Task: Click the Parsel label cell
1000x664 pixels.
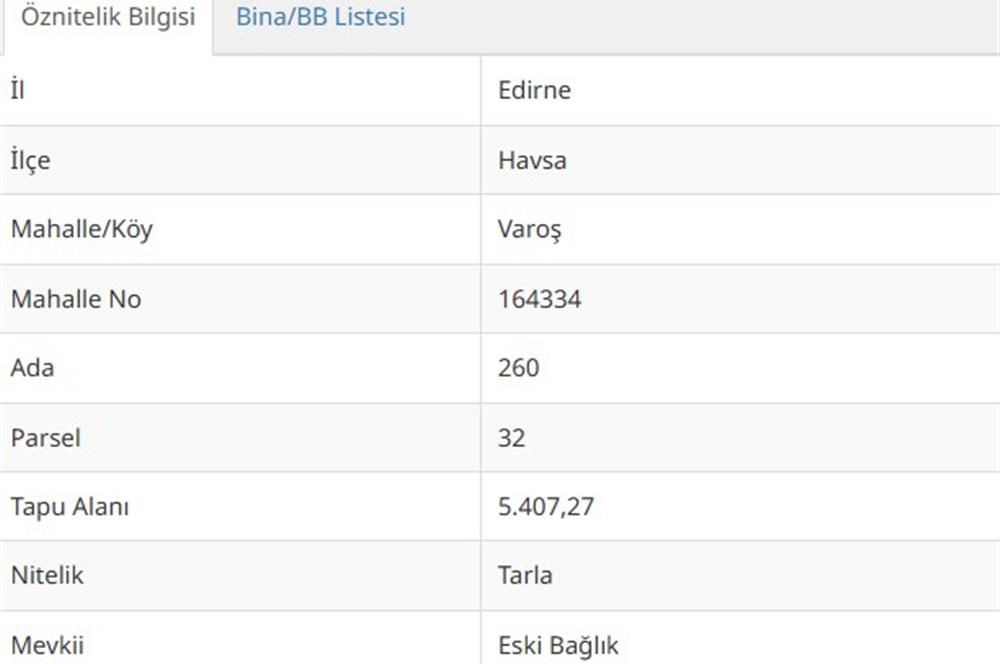Action: tap(240, 438)
